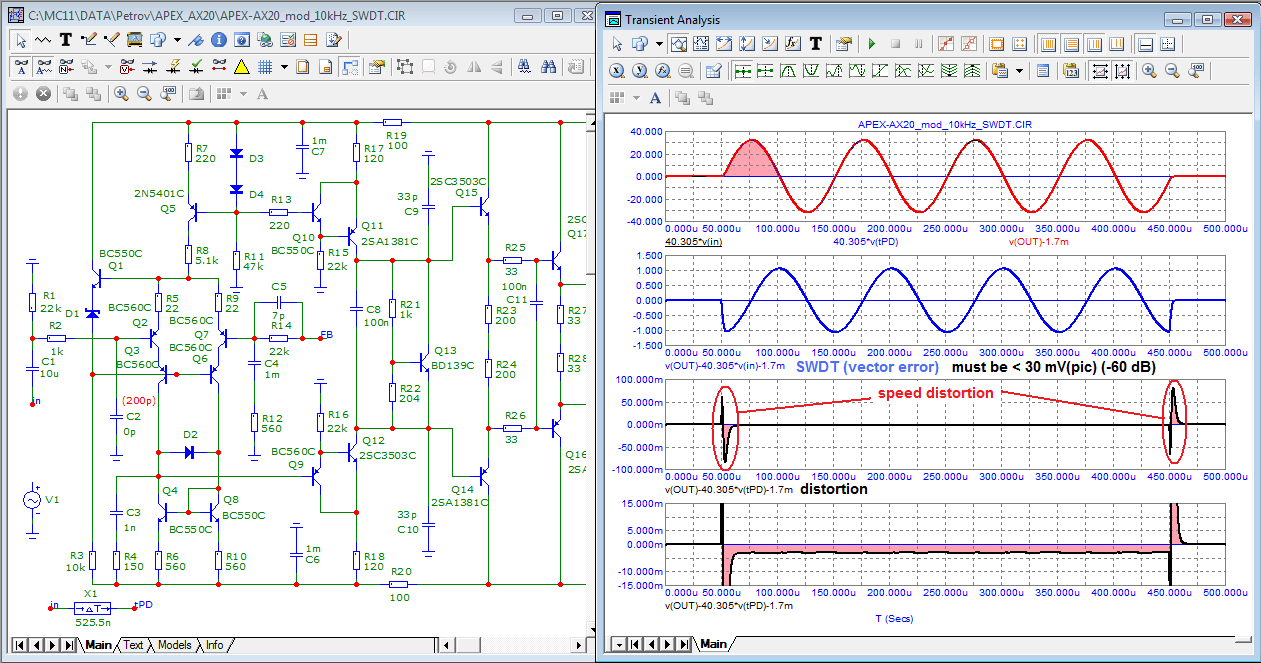1261x663 pixels.
Task: Switch to the Text tab in schematic window
Action: (132, 645)
